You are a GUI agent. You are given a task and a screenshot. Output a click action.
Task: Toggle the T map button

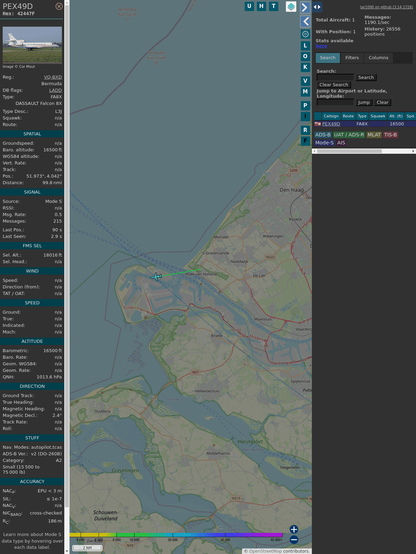[x=273, y=6]
